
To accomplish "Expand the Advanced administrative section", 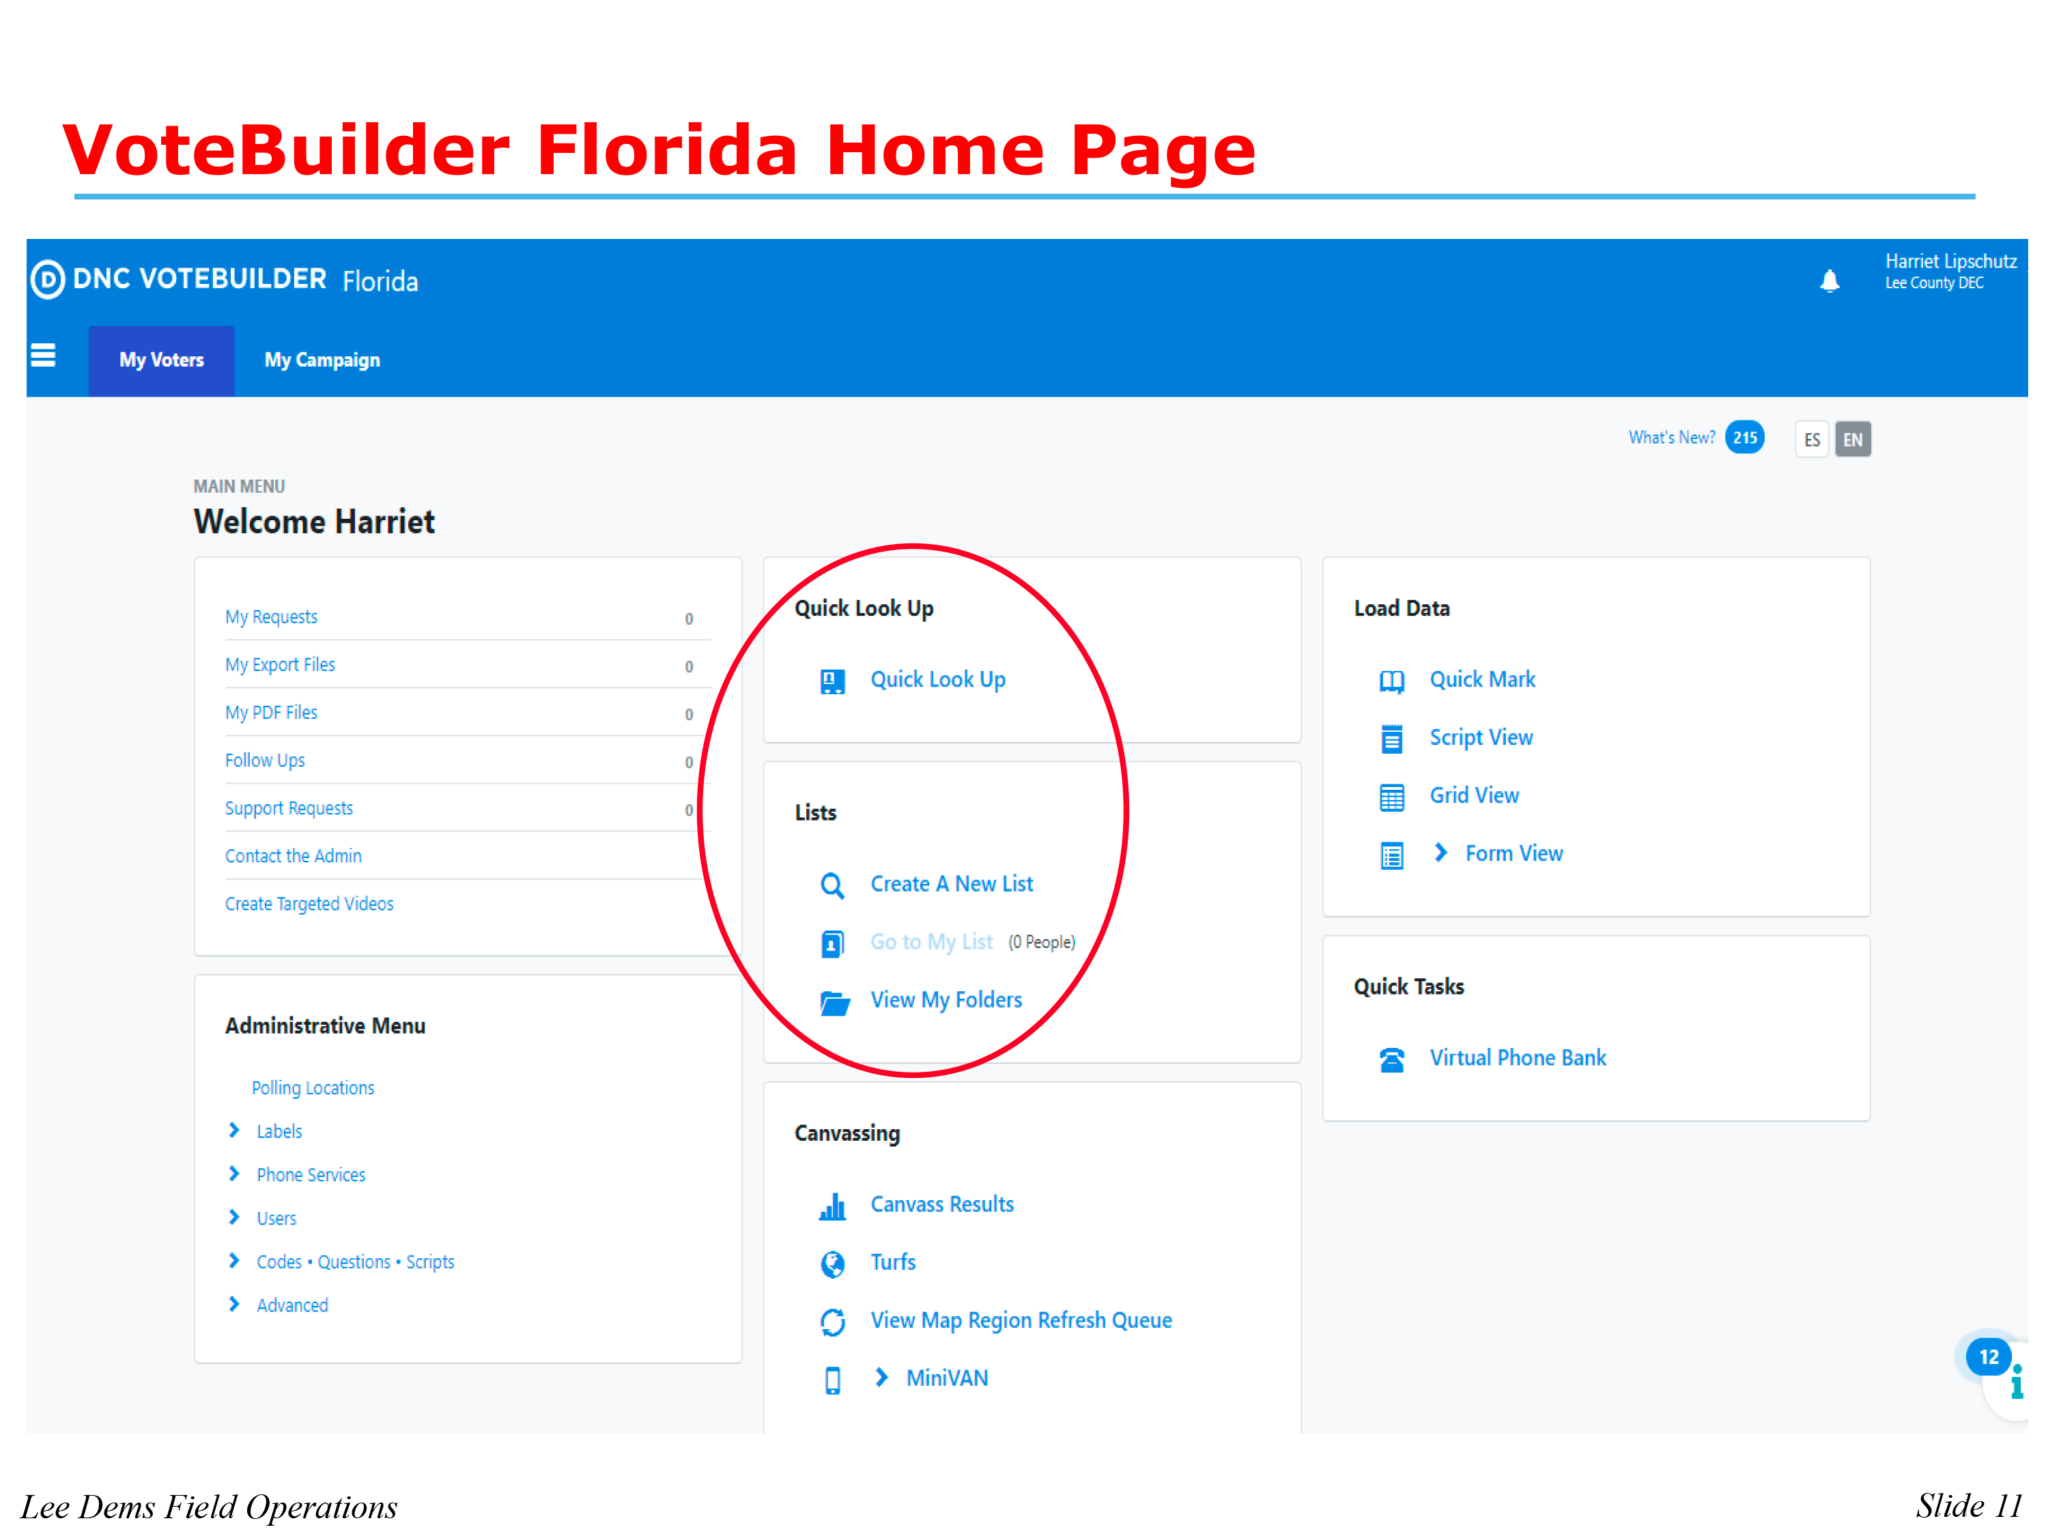I will [x=234, y=1304].
